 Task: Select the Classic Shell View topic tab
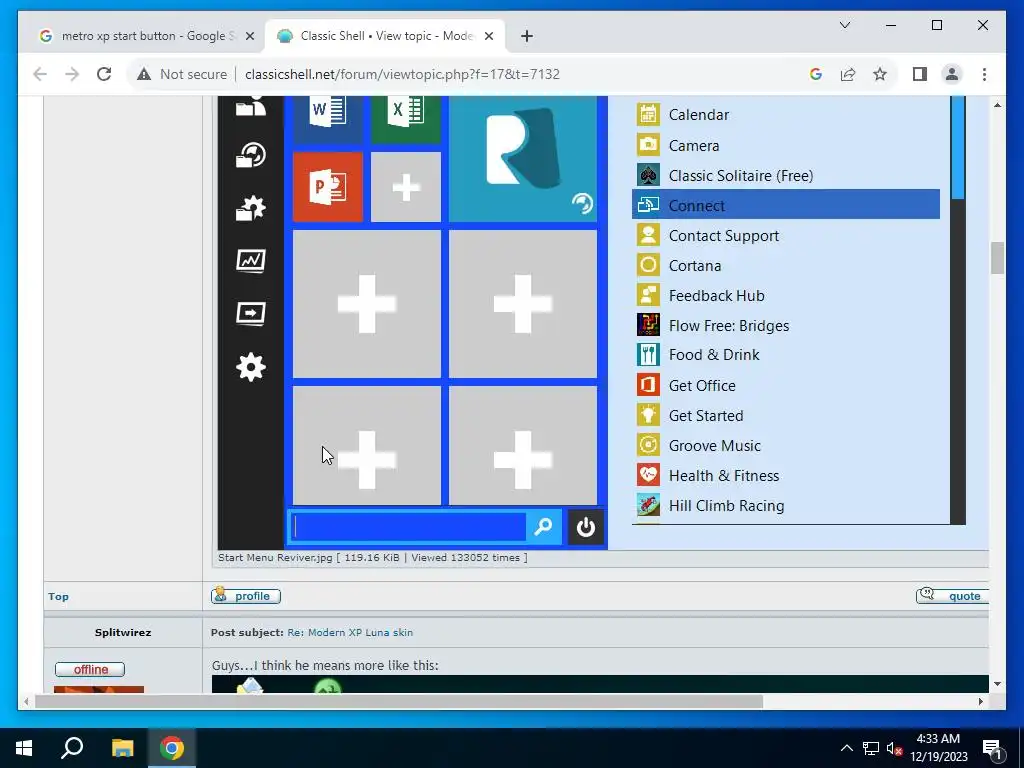(x=385, y=36)
